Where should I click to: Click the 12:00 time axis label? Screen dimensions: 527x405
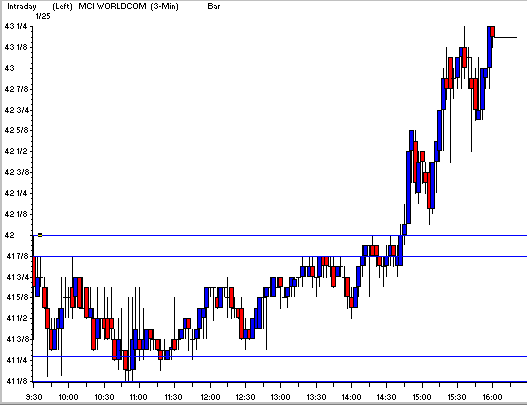point(210,397)
